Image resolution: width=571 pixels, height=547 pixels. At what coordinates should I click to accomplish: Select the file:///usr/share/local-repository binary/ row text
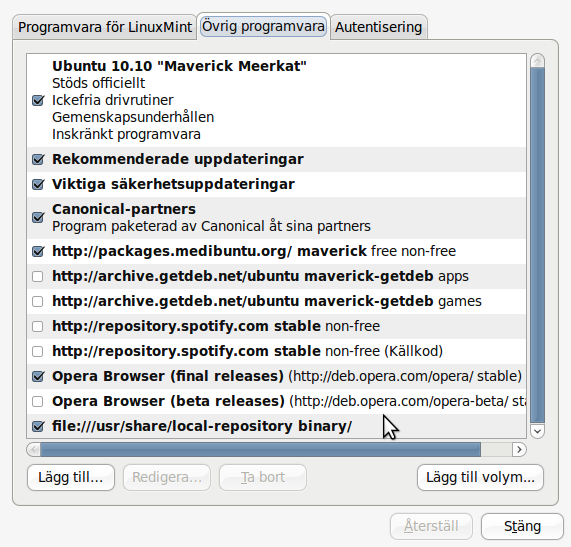click(202, 426)
